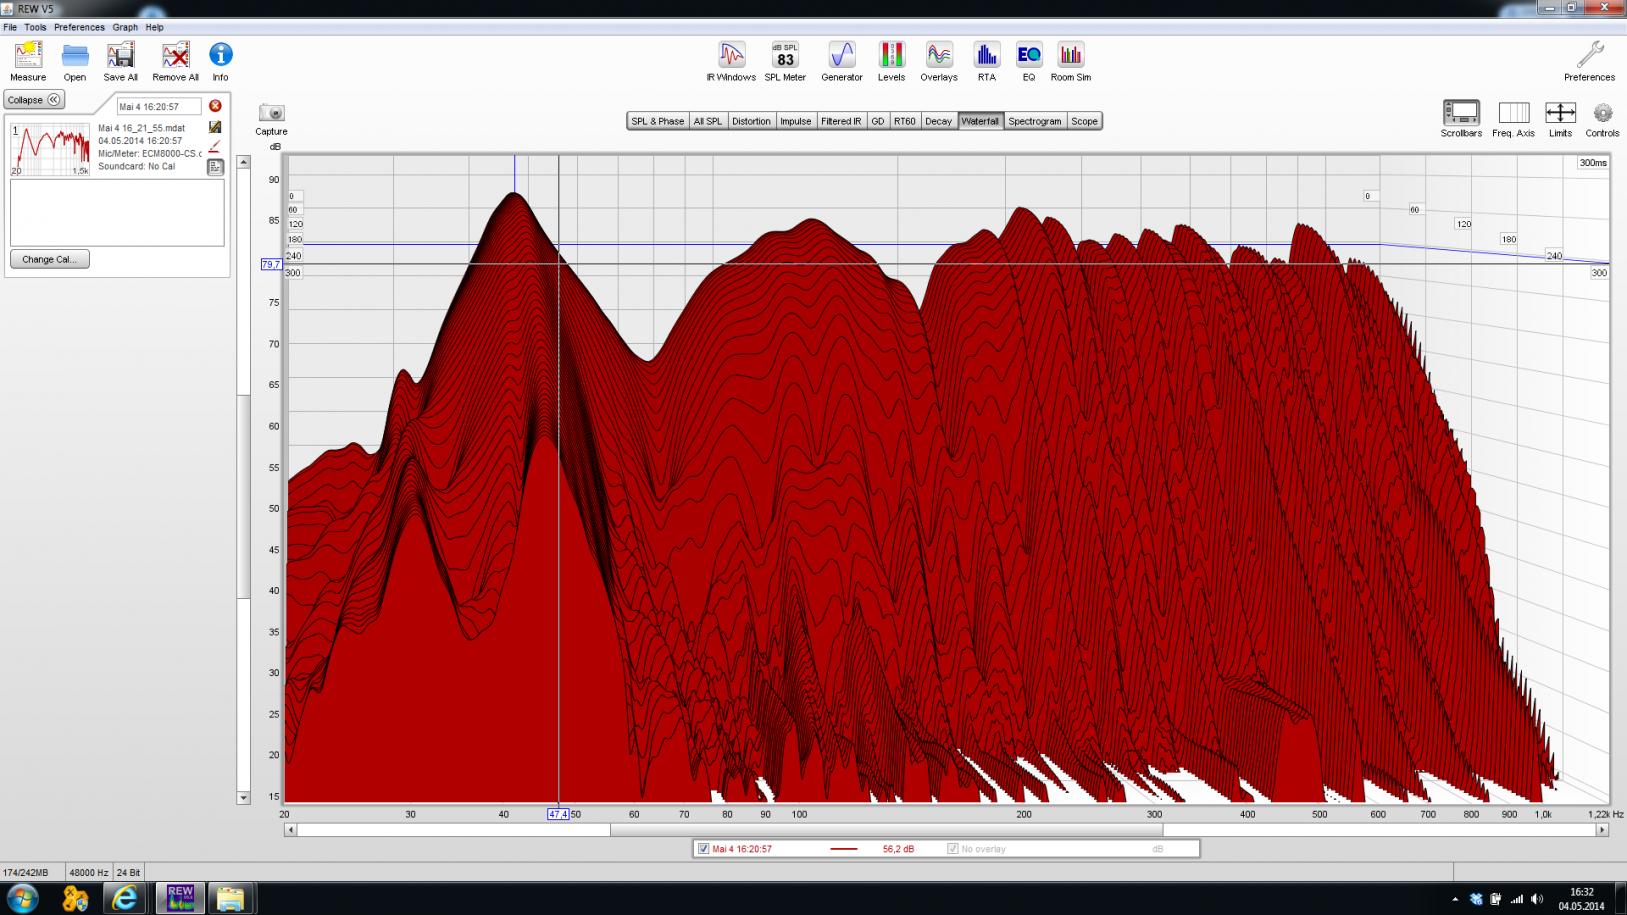Screen dimensions: 1627x915
Task: Collapse the measurements side panel
Action: (x=35, y=100)
